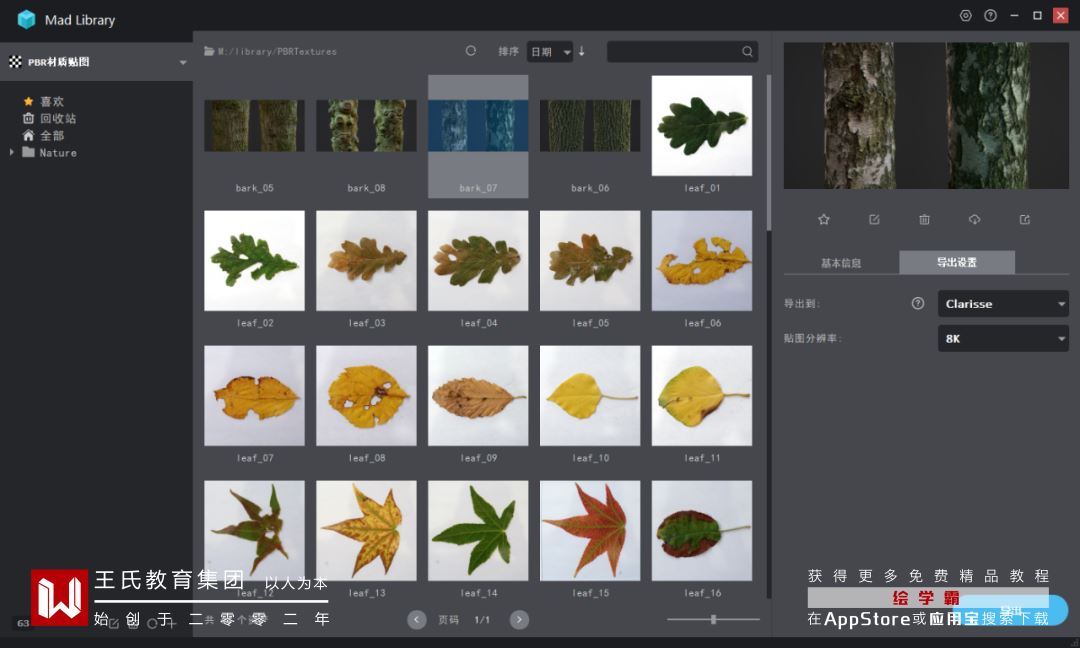This screenshot has height=648, width=1080.
Task: Select the leaf_04 thumbnail
Action: coord(478,261)
